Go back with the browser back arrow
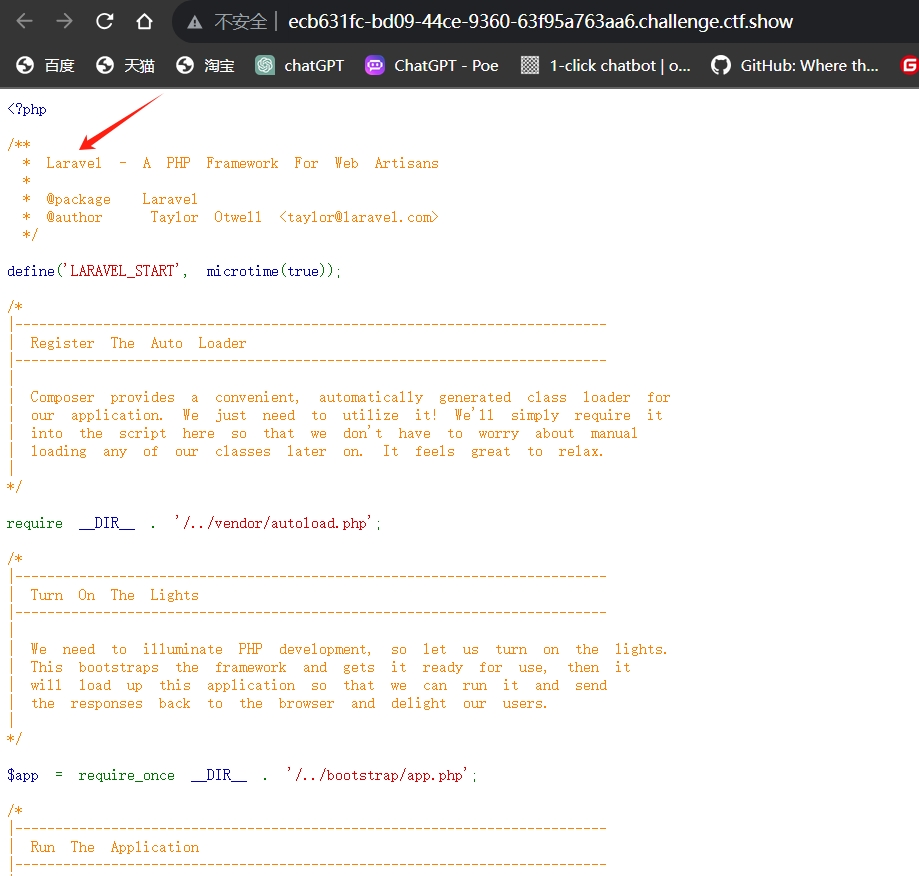This screenshot has height=876, width=919. pyautogui.click(x=25, y=22)
